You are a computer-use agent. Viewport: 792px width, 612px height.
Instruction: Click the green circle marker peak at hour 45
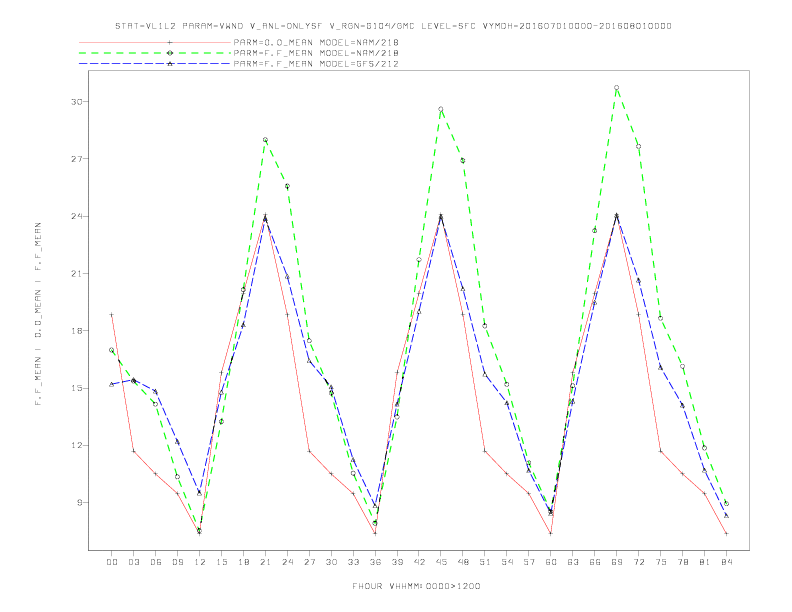tap(441, 109)
